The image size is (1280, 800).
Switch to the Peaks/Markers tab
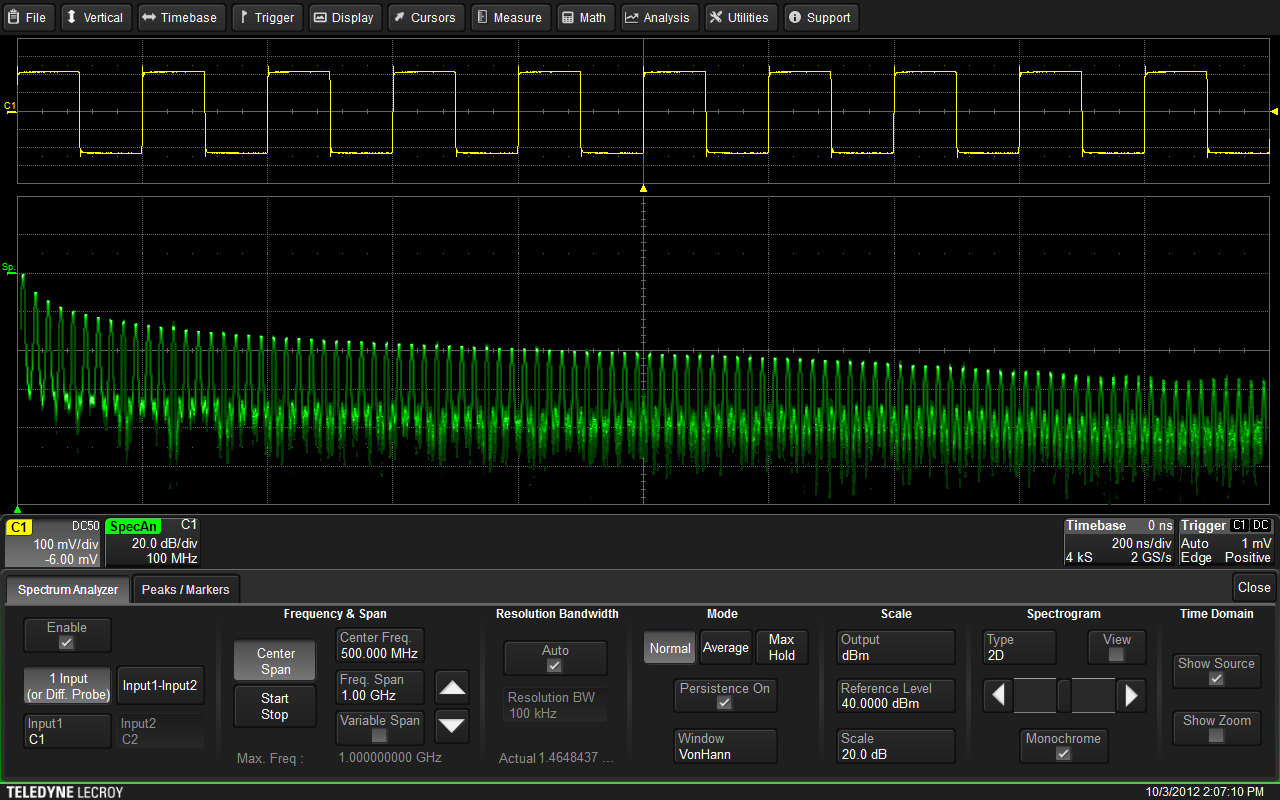186,589
